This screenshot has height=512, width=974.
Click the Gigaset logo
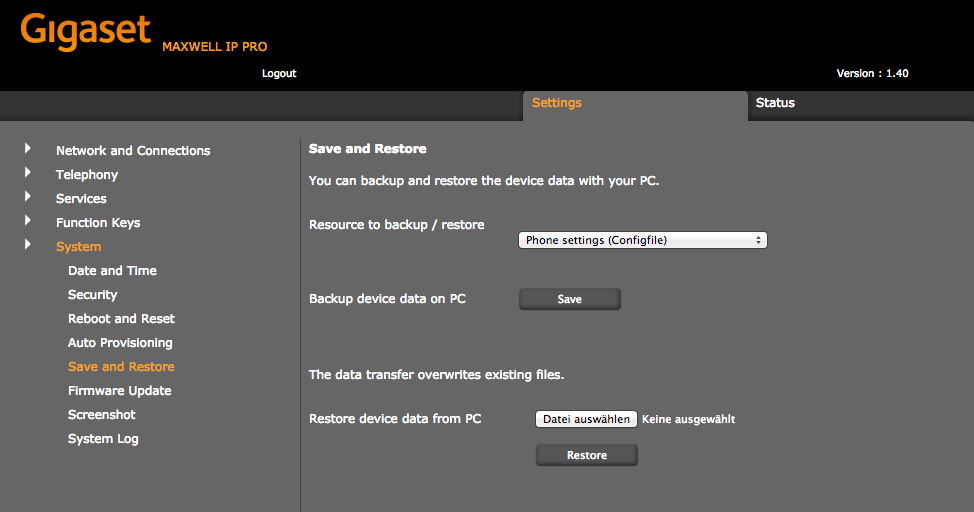point(86,32)
